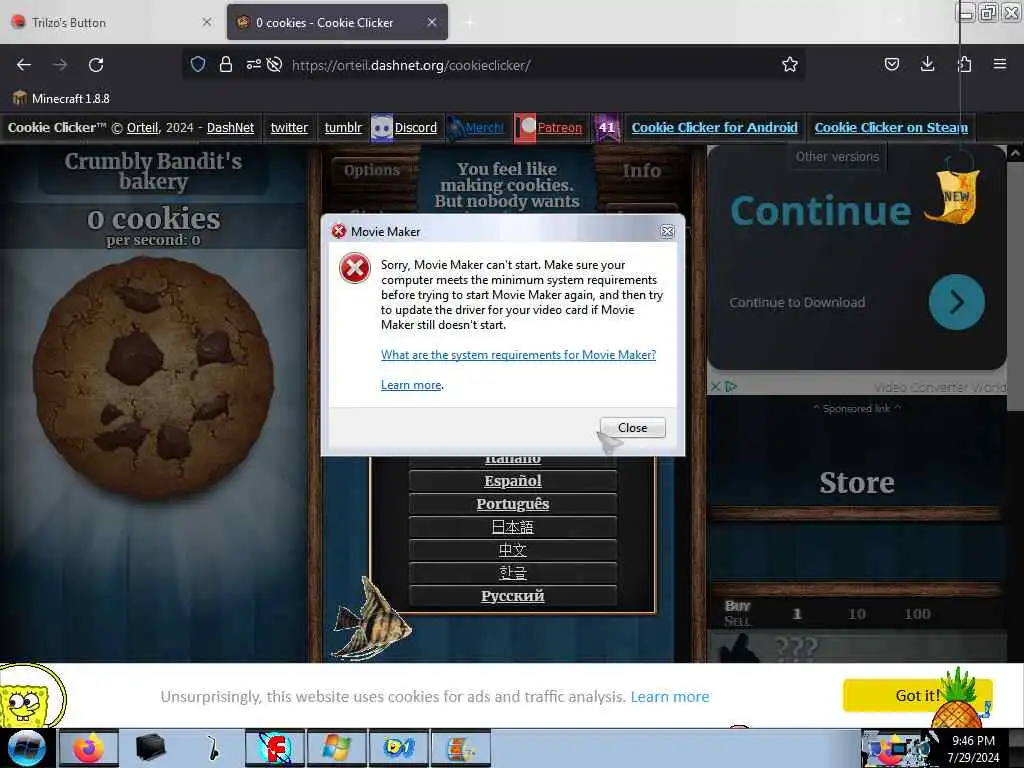1024x768 pixels.
Task: Click the X on Movie Maker dialog title bar
Action: [667, 231]
